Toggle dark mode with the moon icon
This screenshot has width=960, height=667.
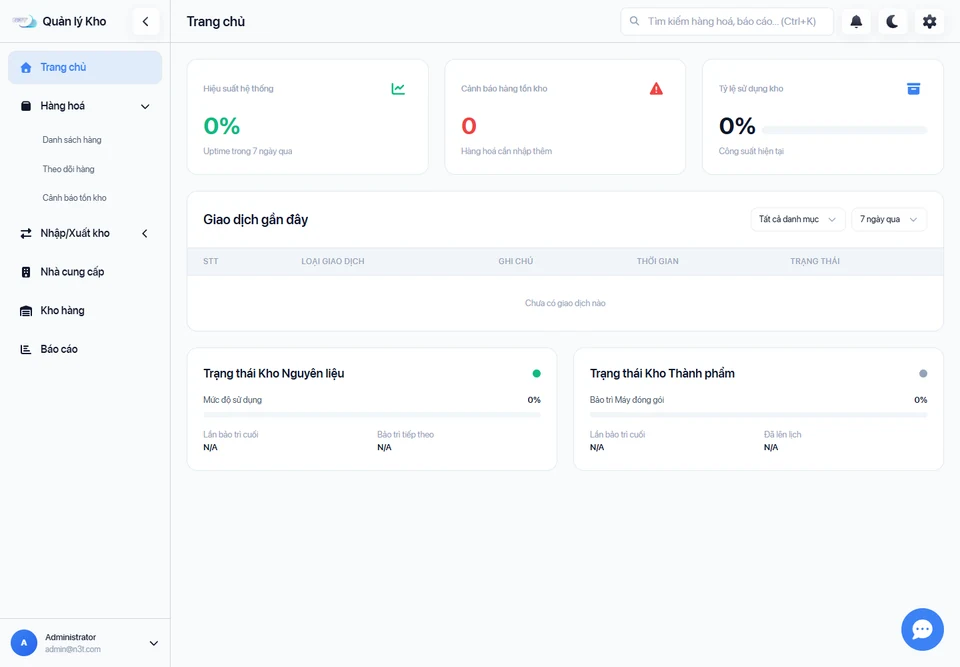[893, 21]
